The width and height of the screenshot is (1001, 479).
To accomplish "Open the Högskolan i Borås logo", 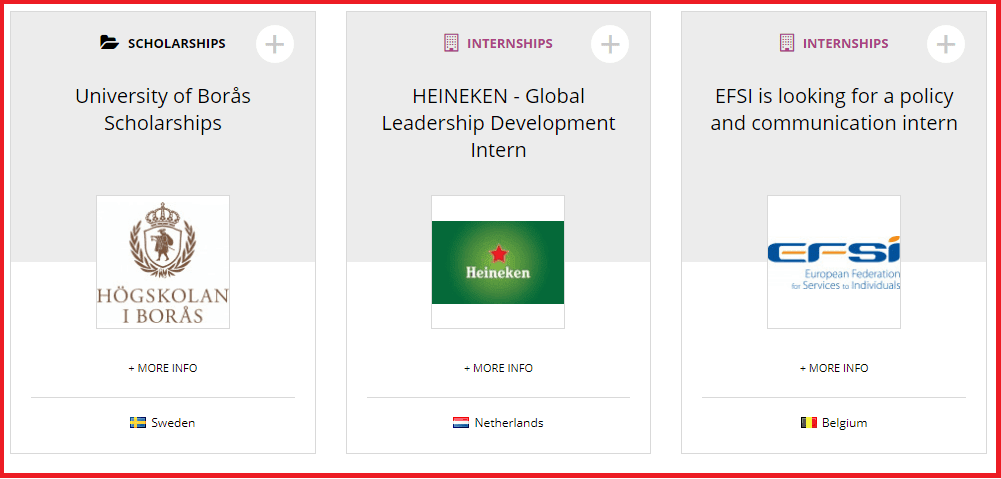I will (163, 262).
